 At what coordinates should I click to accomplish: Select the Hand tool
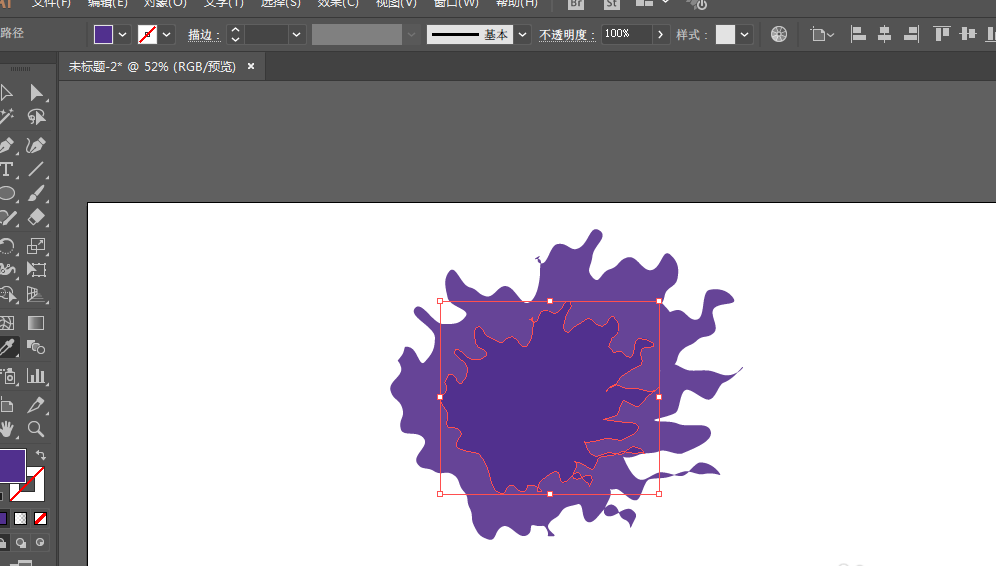click(x=6, y=429)
